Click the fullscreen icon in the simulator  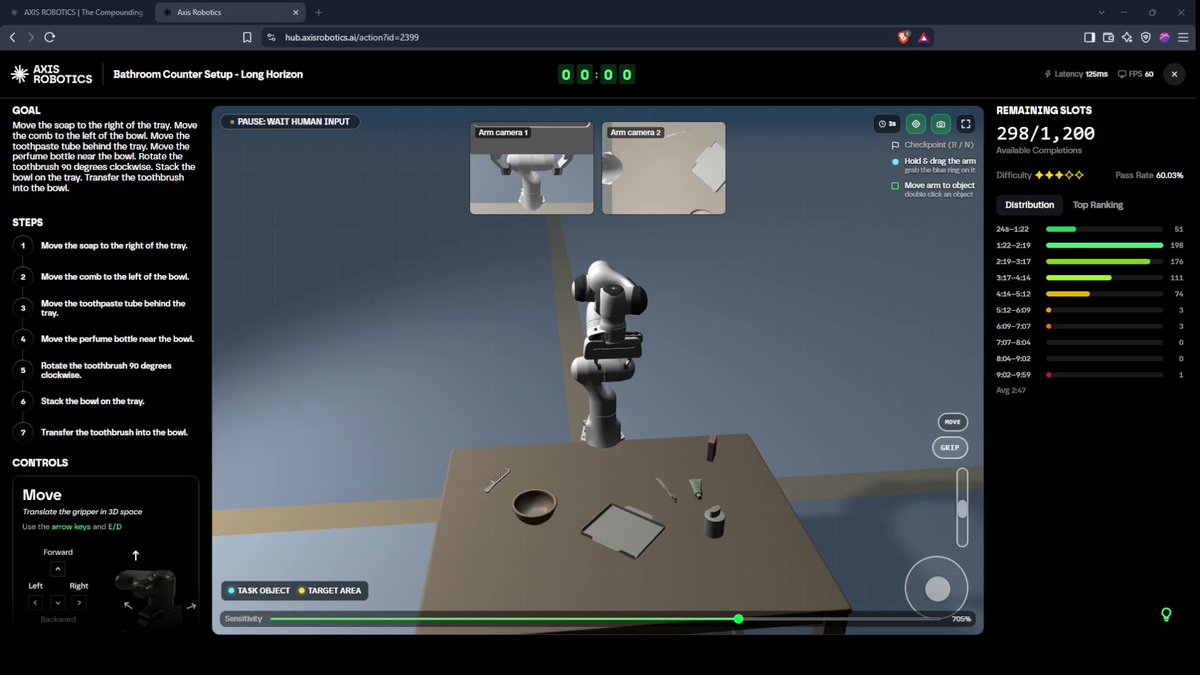[x=966, y=124]
